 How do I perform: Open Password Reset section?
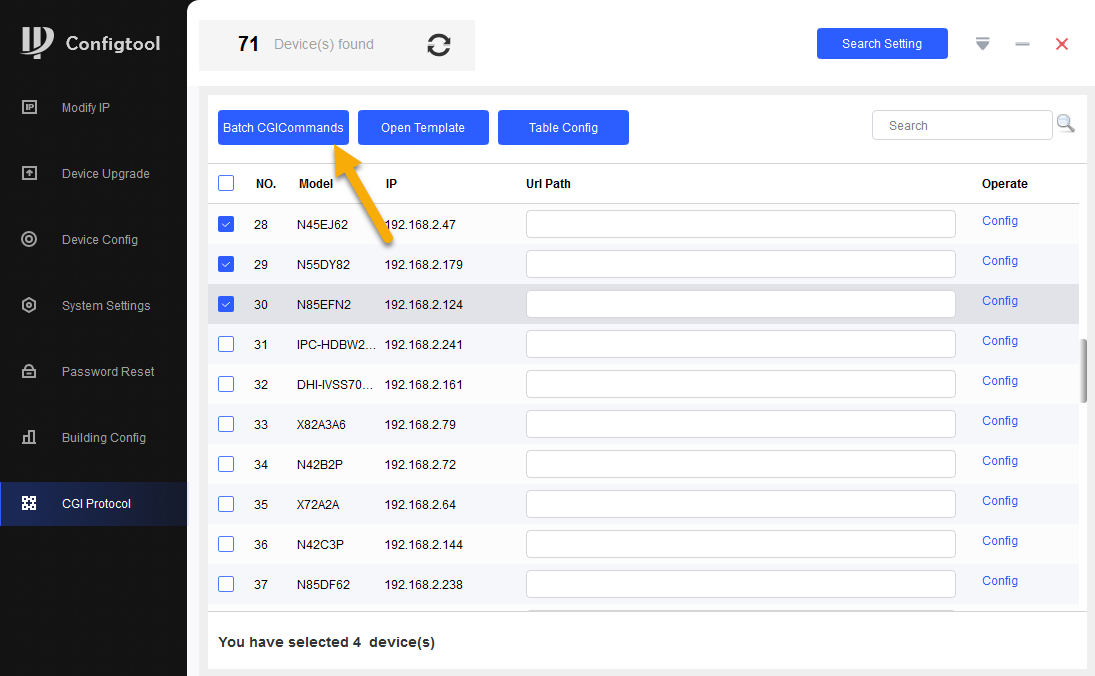(107, 372)
